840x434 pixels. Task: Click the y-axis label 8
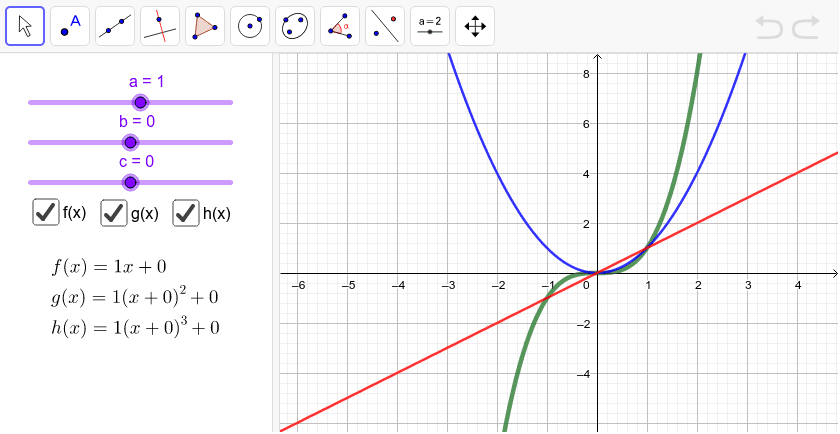(587, 74)
